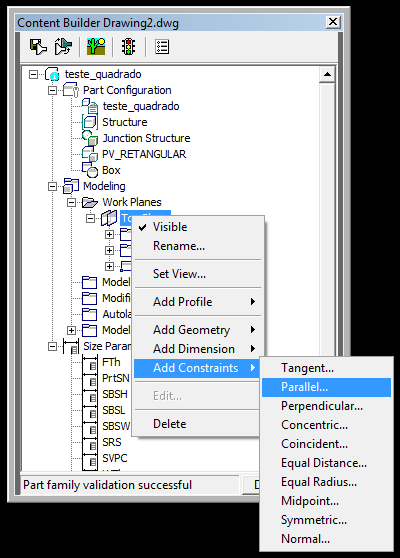Collapse the Work Planes node

[x=72, y=202]
